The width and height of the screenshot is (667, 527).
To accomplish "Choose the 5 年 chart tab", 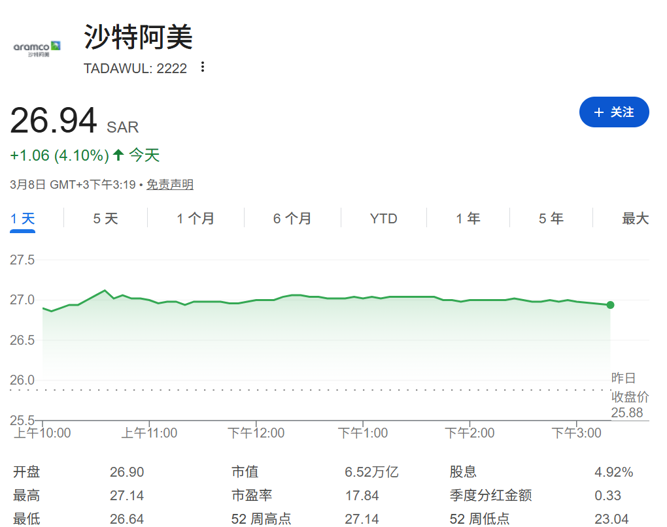I will click(x=551, y=218).
